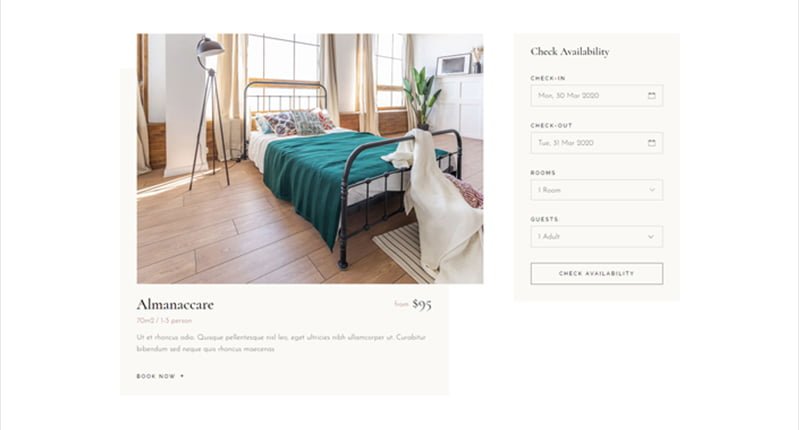Expand the Rooms dropdown chevron
This screenshot has height=430, width=800.
(652, 190)
